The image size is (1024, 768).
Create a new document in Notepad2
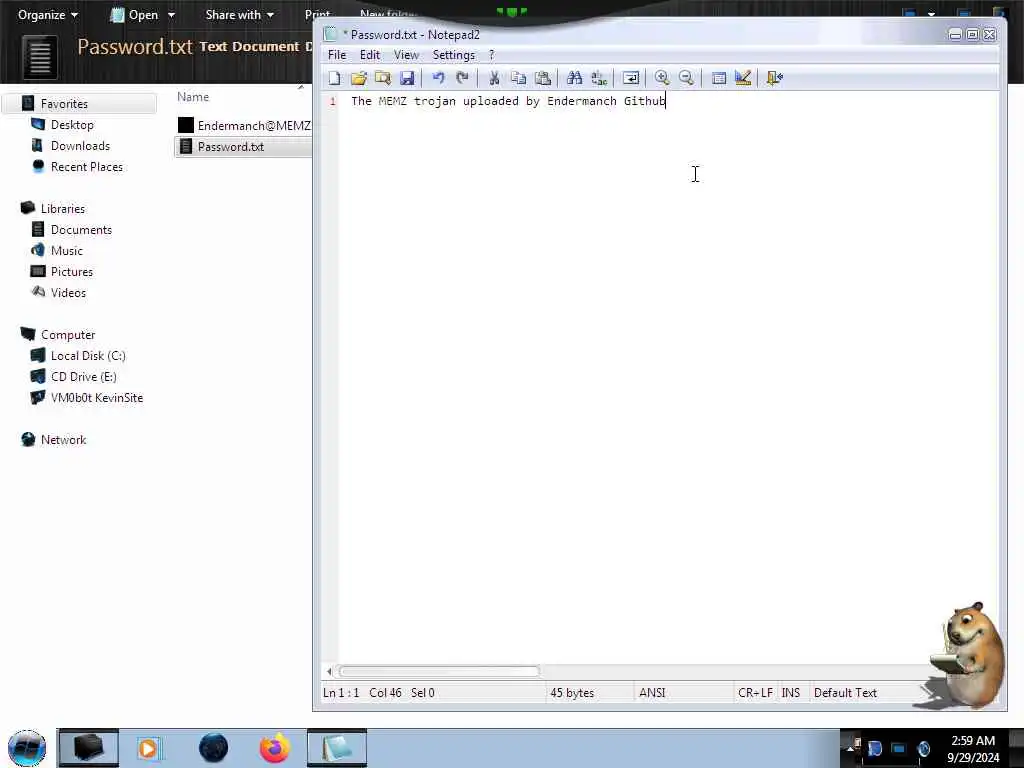click(334, 78)
